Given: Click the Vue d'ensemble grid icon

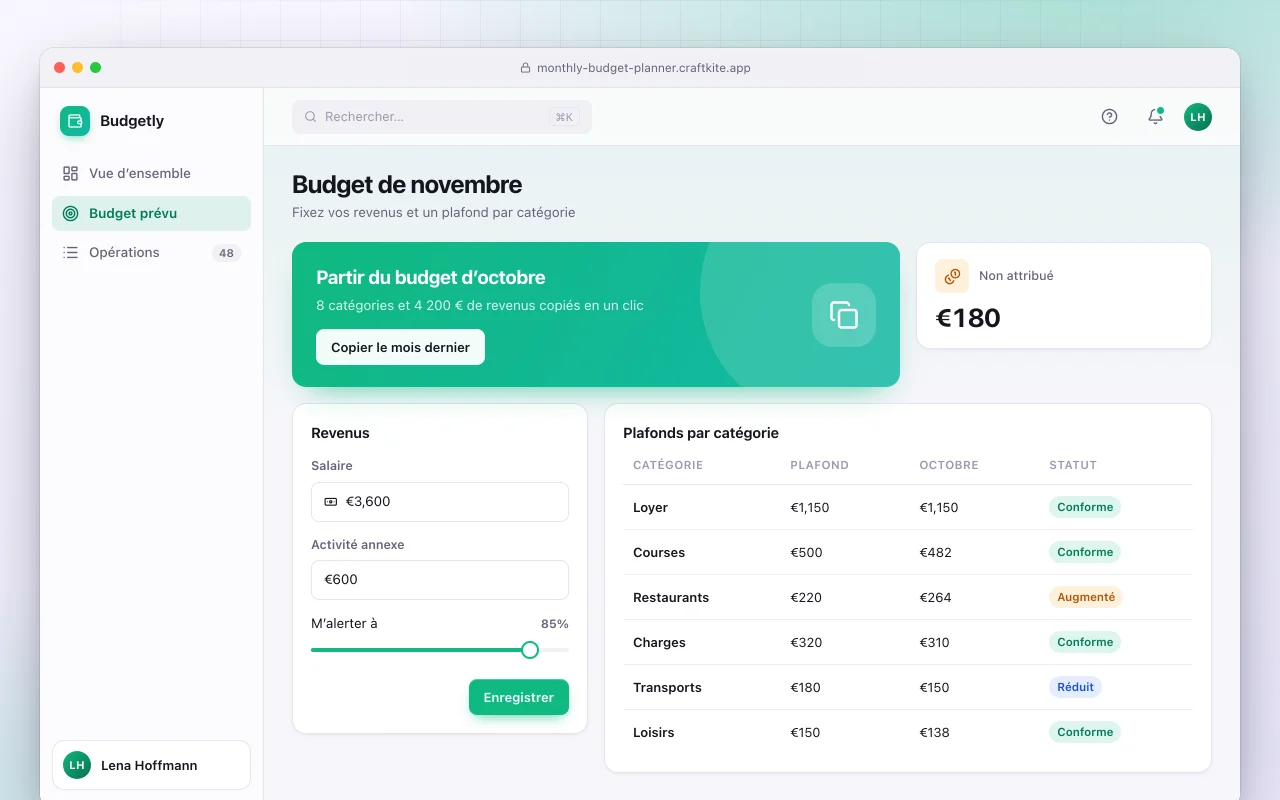Looking at the screenshot, I should [70, 173].
